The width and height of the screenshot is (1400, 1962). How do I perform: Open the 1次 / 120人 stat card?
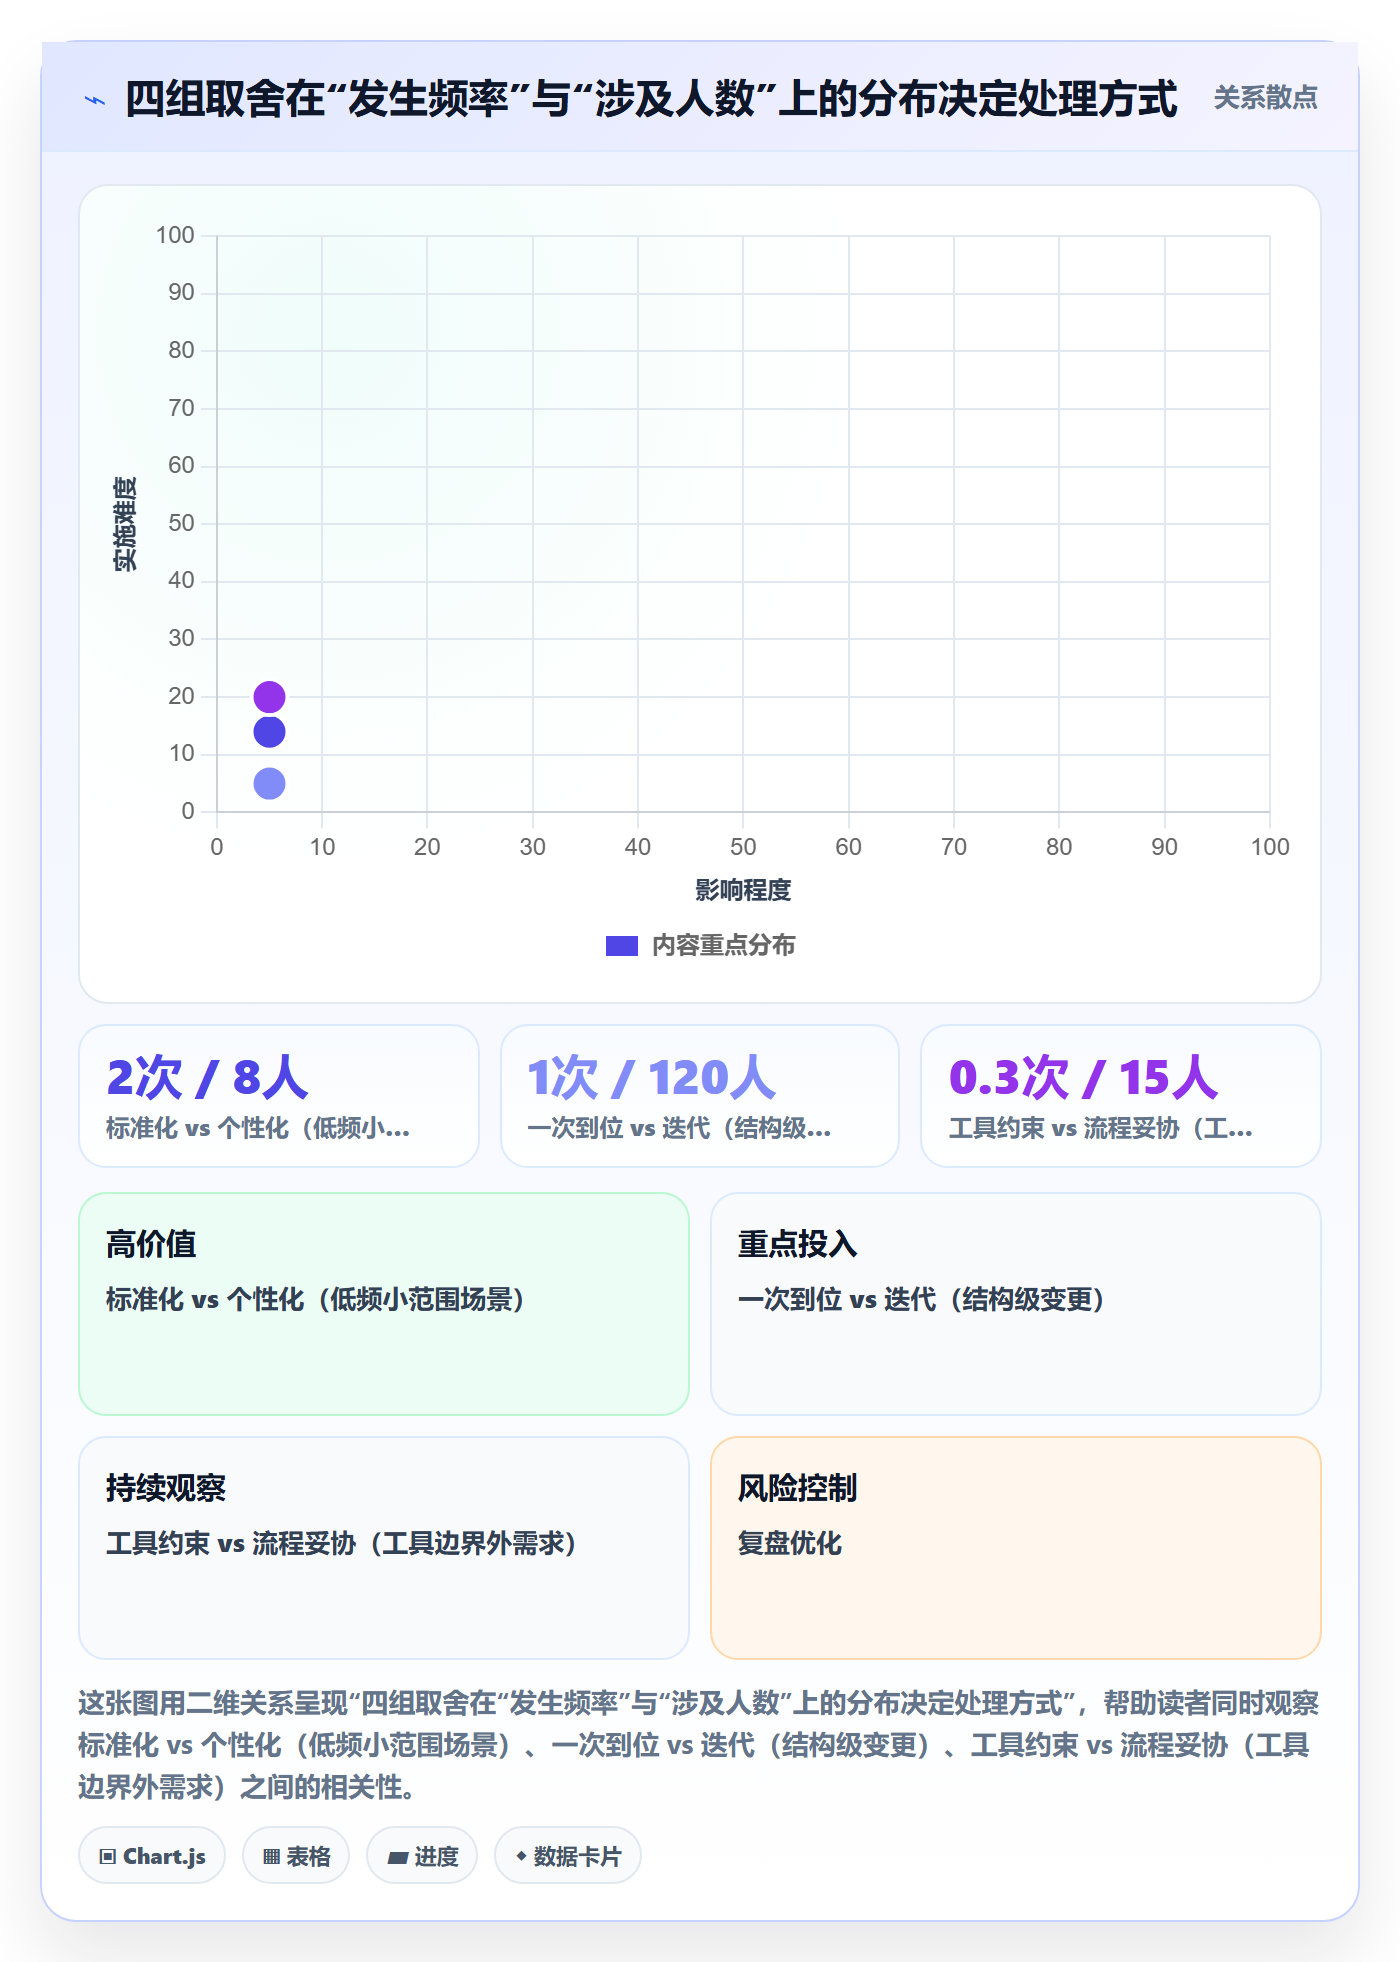(x=700, y=1096)
